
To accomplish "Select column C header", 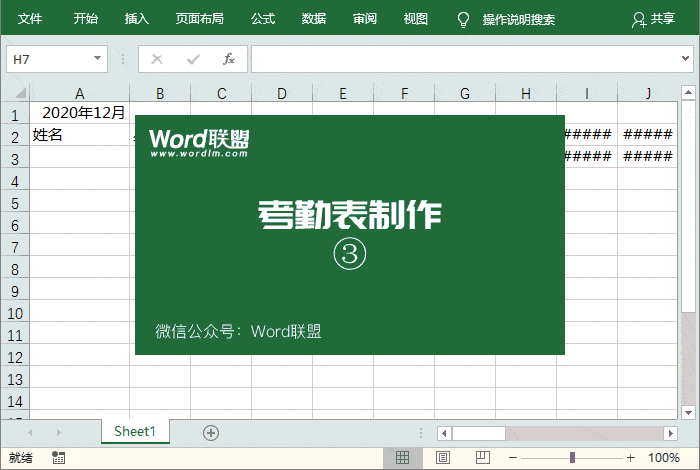I will coord(221,93).
